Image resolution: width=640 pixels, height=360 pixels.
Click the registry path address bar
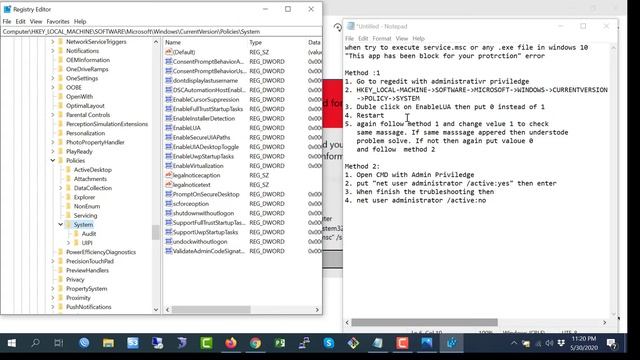pyautogui.click(x=161, y=31)
